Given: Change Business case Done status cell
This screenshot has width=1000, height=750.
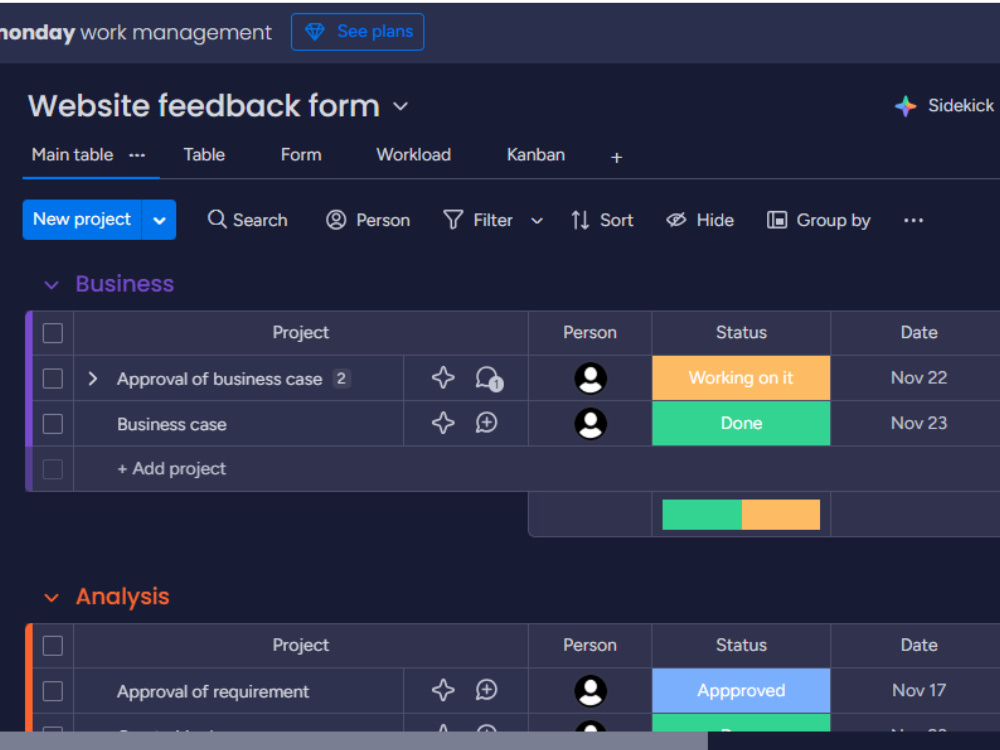Looking at the screenshot, I should coord(741,423).
